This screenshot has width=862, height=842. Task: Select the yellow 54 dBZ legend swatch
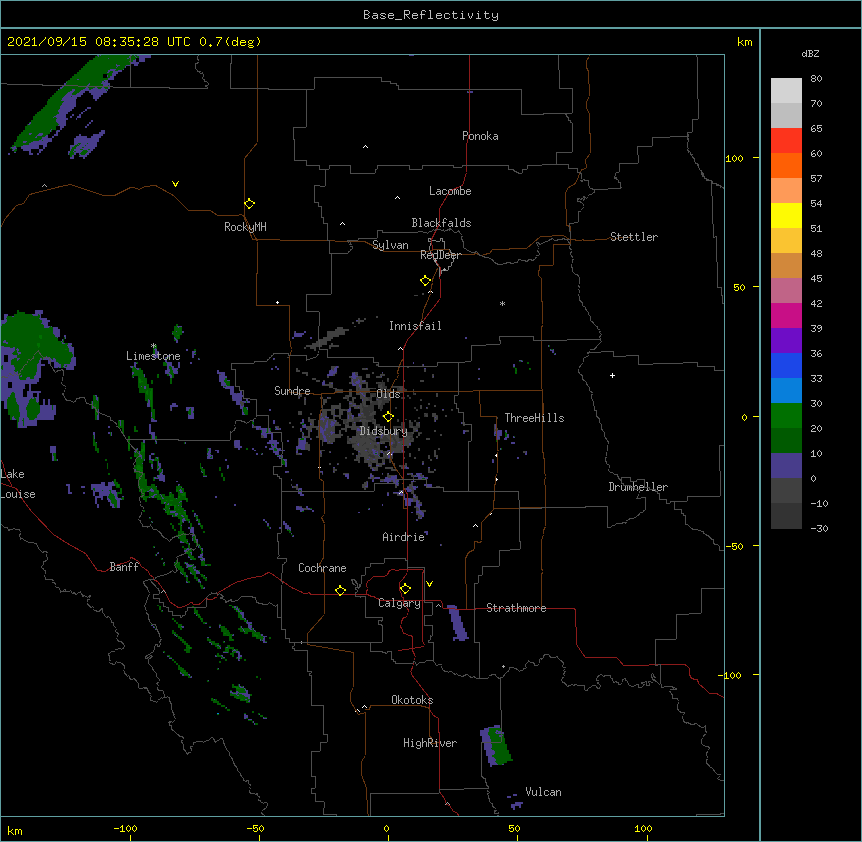786,215
